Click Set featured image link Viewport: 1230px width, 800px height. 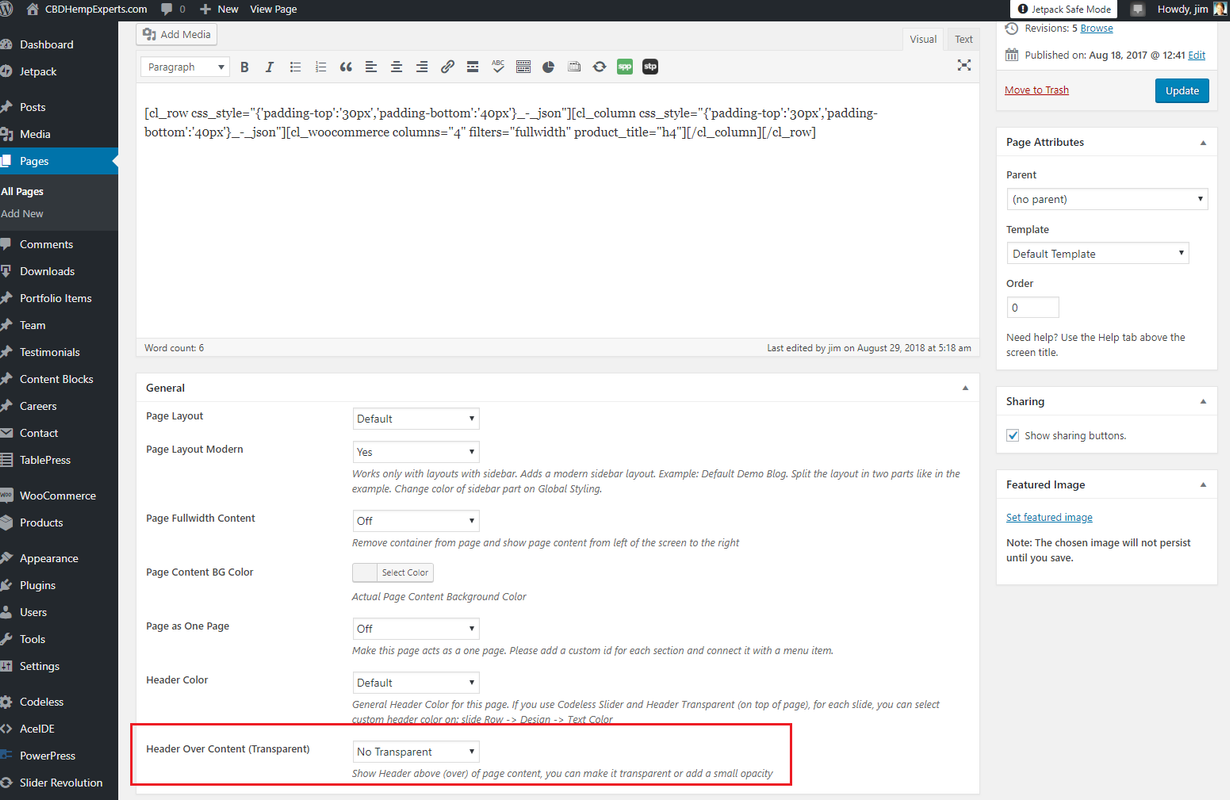[x=1049, y=518]
